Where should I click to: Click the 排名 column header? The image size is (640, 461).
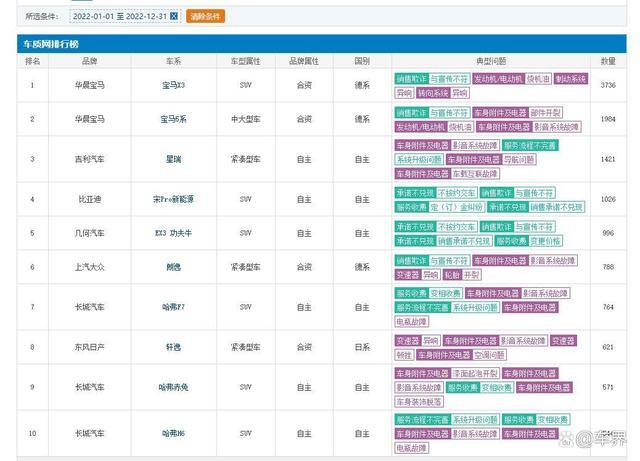point(33,61)
